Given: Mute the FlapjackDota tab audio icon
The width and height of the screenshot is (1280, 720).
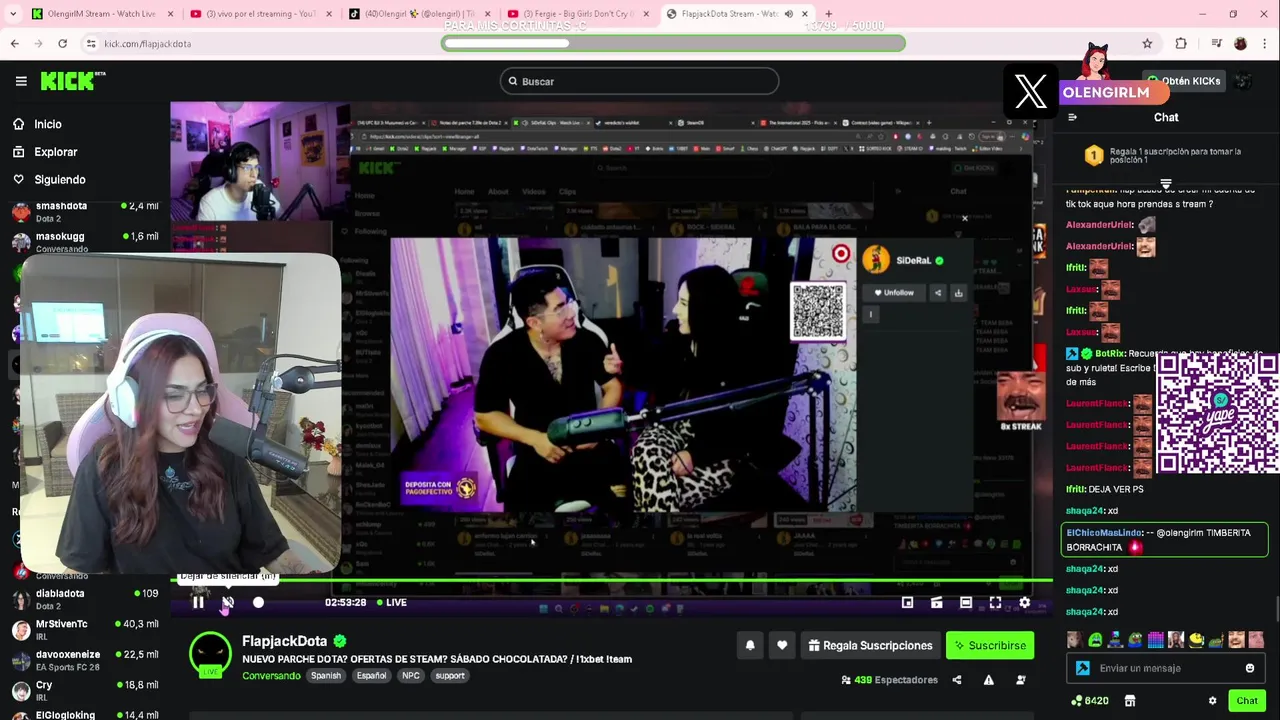Looking at the screenshot, I should pos(788,14).
